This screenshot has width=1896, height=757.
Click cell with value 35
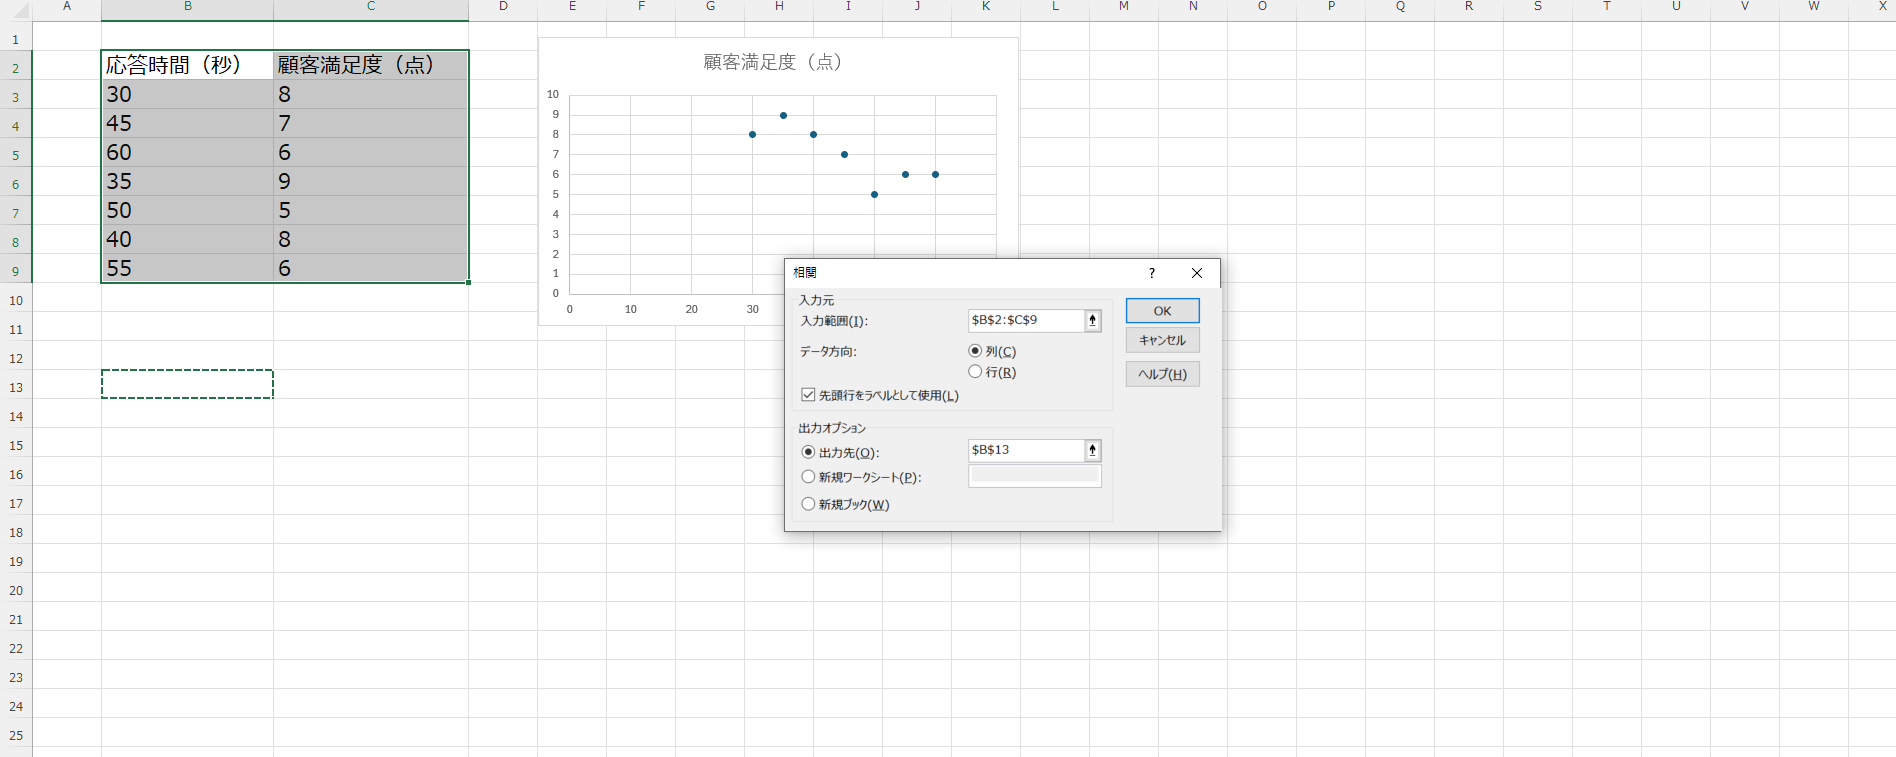click(x=188, y=181)
